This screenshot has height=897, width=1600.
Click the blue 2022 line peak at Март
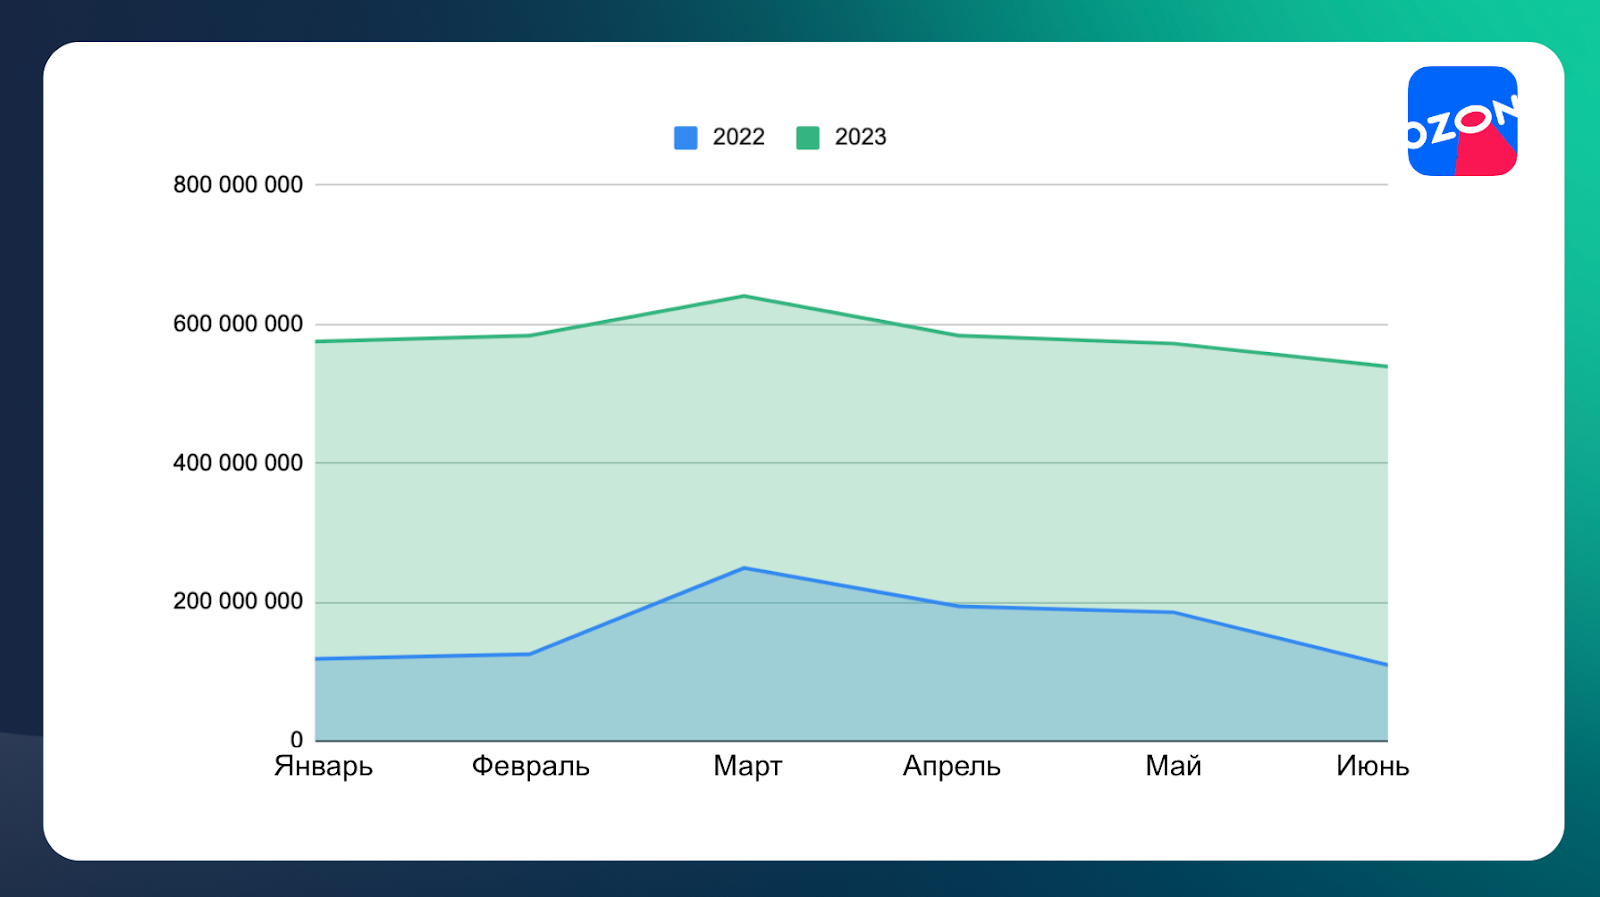coord(744,568)
